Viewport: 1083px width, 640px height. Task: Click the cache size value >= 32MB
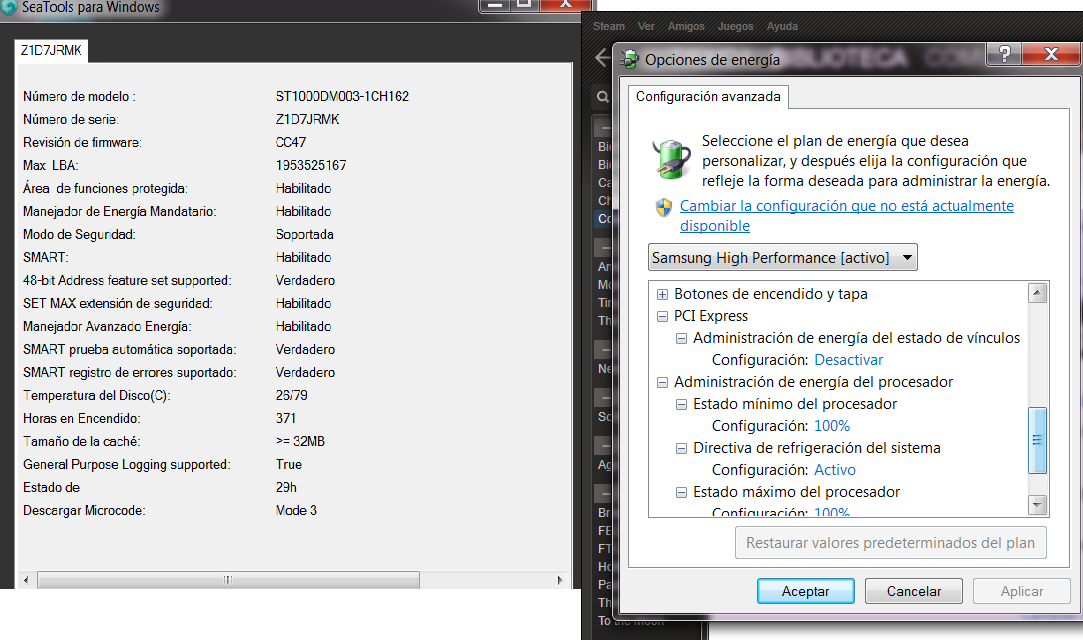(x=300, y=441)
